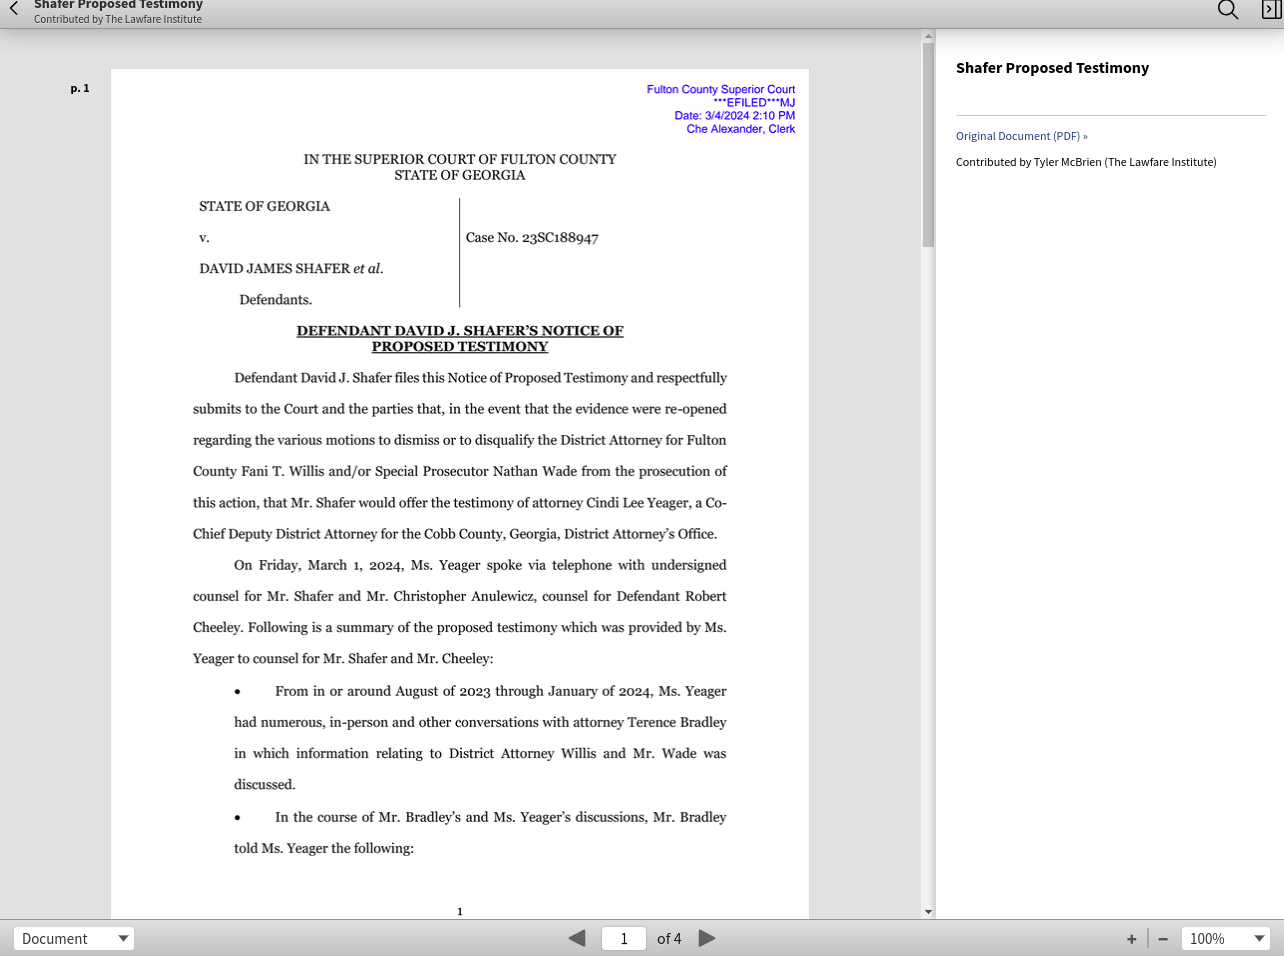Open the document search magnifier

[1227, 10]
